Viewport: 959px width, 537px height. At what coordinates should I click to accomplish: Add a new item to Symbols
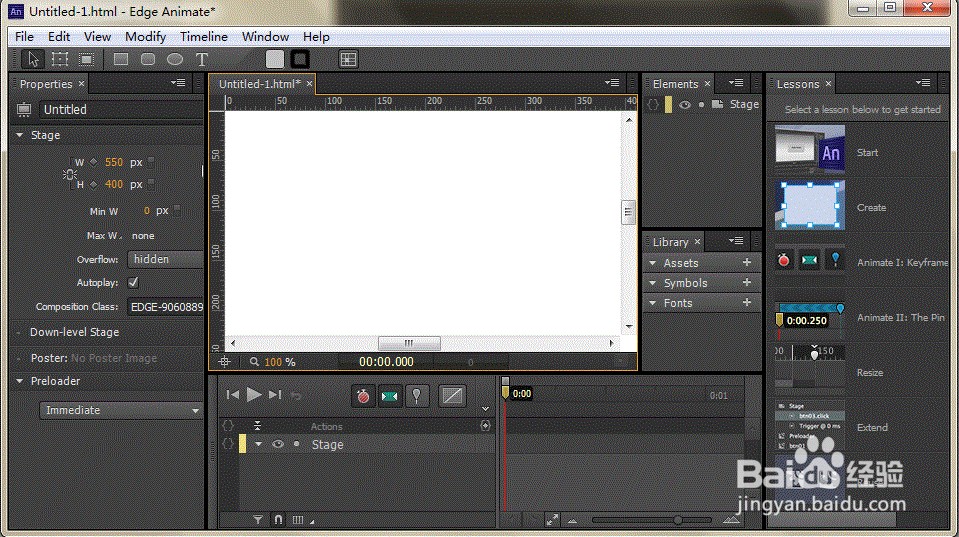(x=746, y=283)
